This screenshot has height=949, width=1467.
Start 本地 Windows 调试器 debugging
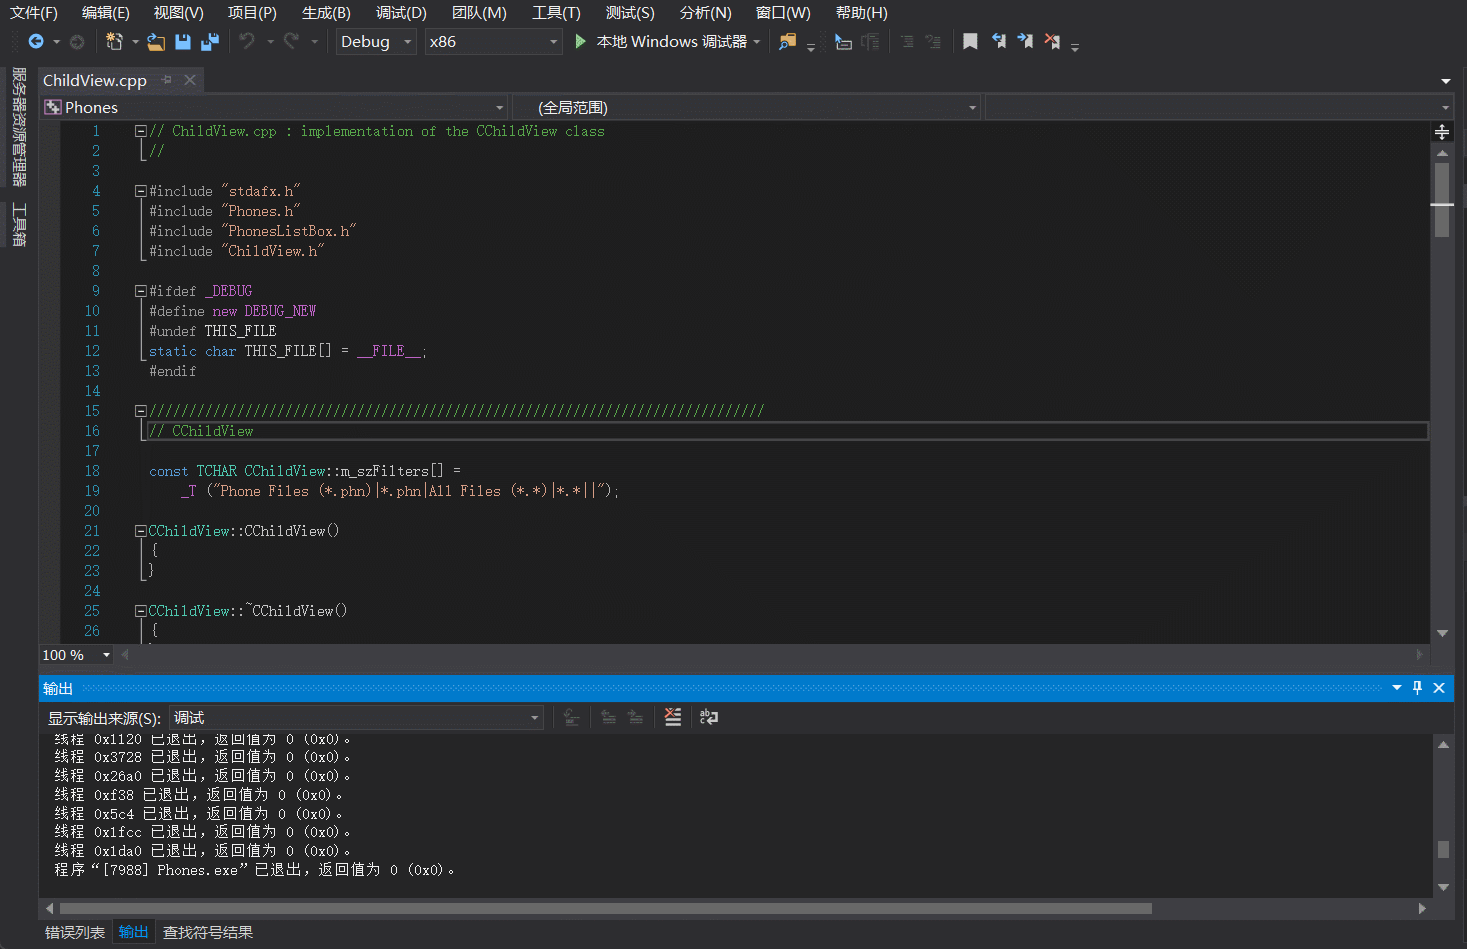click(x=670, y=41)
